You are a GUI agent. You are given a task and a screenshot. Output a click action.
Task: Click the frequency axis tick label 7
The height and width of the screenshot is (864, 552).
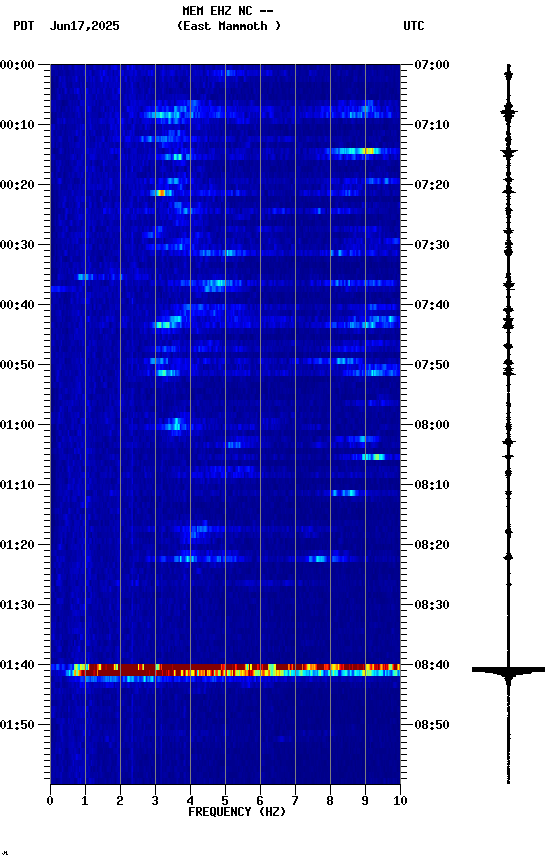point(295,801)
